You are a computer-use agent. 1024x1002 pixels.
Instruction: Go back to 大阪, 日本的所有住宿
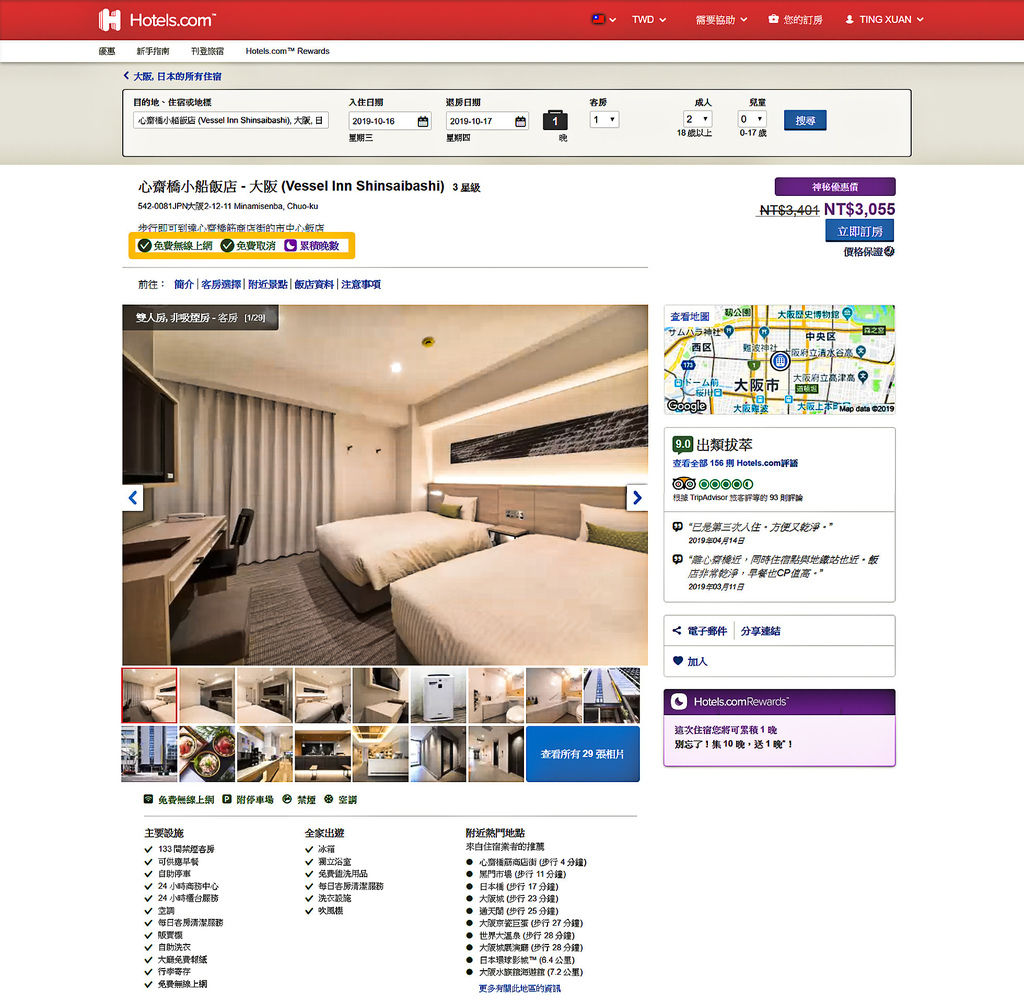[172, 76]
